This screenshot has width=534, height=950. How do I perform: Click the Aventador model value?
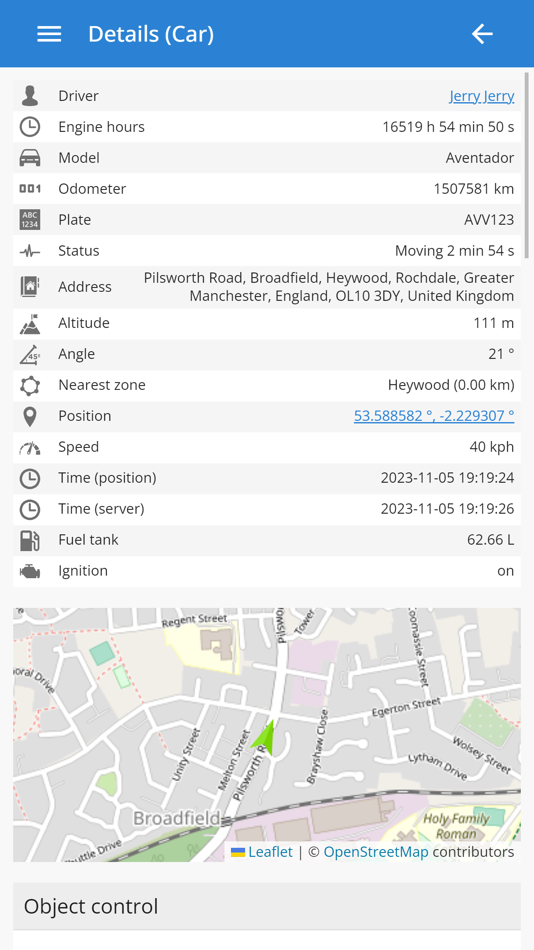(x=480, y=158)
